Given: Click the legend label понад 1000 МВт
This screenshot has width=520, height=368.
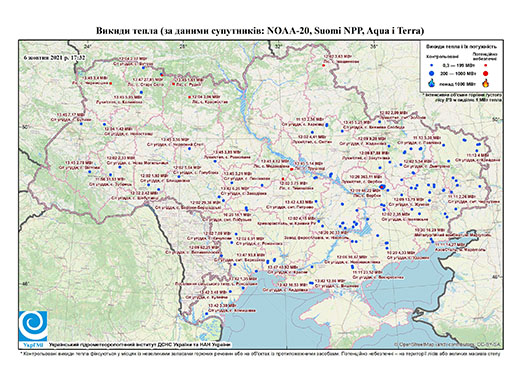Looking at the screenshot, I should (x=458, y=83).
